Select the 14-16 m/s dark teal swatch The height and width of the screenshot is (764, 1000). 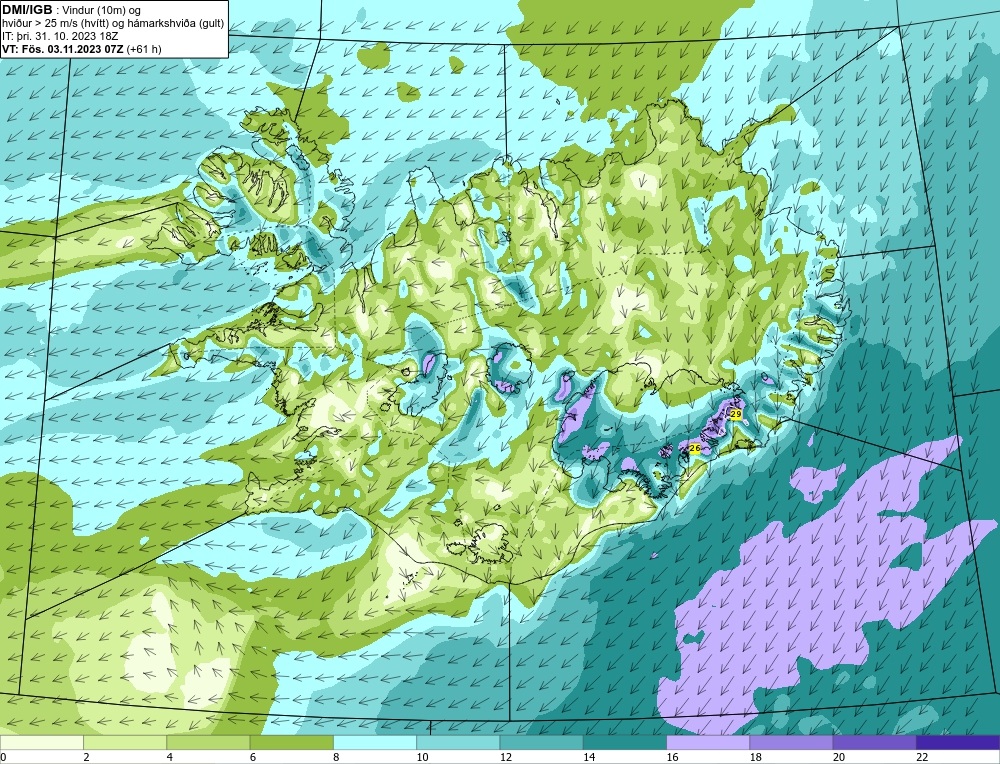tap(625, 742)
